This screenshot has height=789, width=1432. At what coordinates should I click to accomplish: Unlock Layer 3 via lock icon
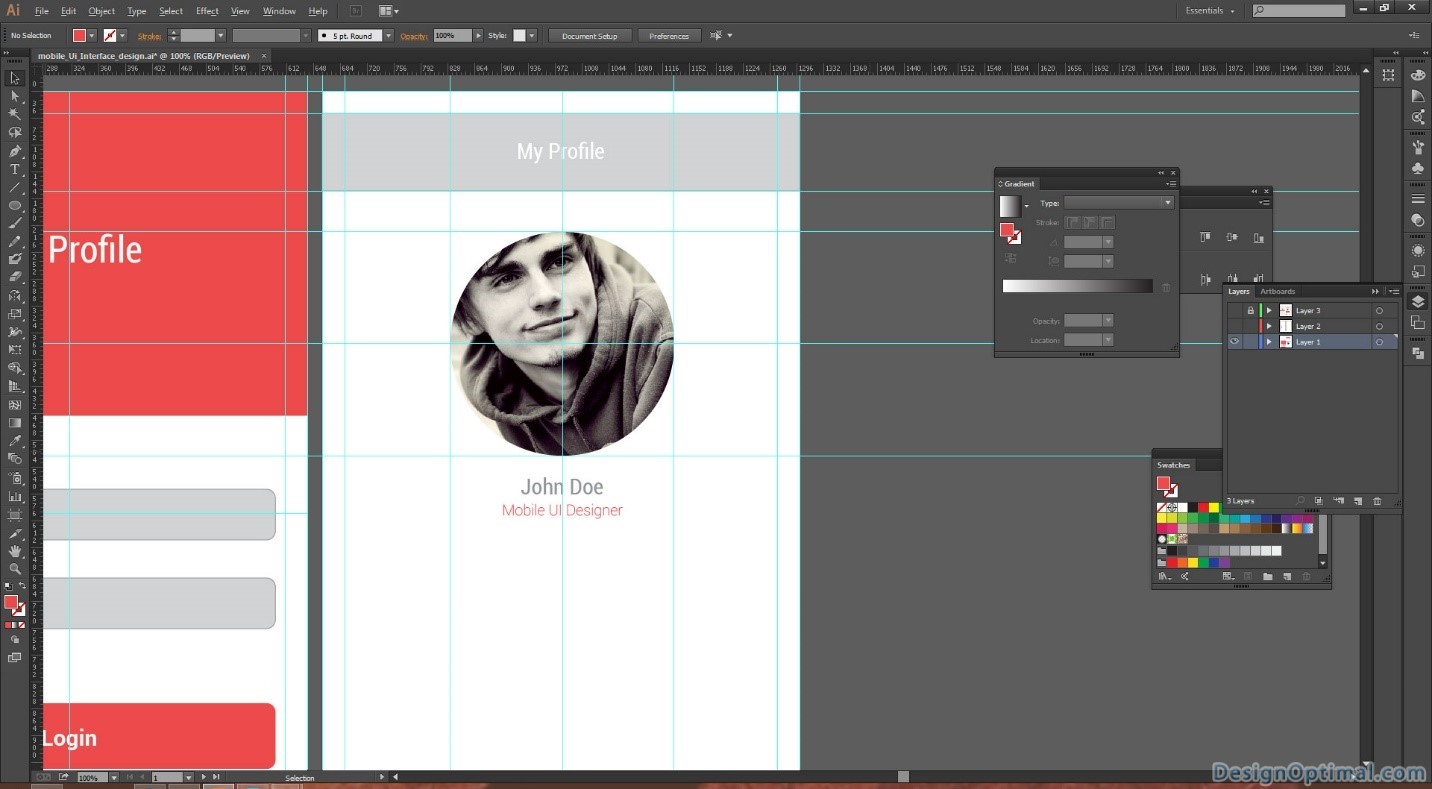pos(1250,311)
